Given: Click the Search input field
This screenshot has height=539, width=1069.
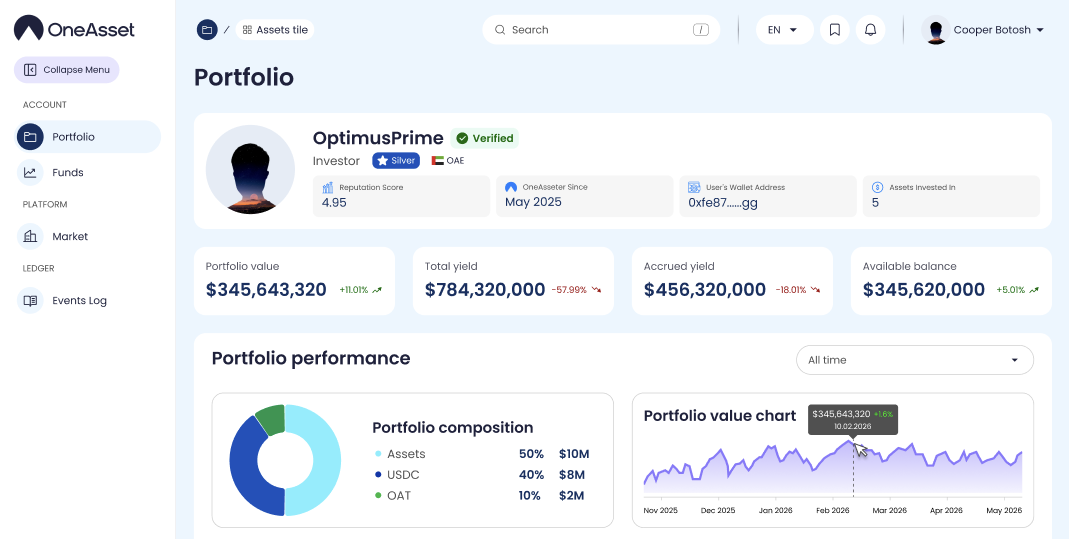Looking at the screenshot, I should pos(600,30).
